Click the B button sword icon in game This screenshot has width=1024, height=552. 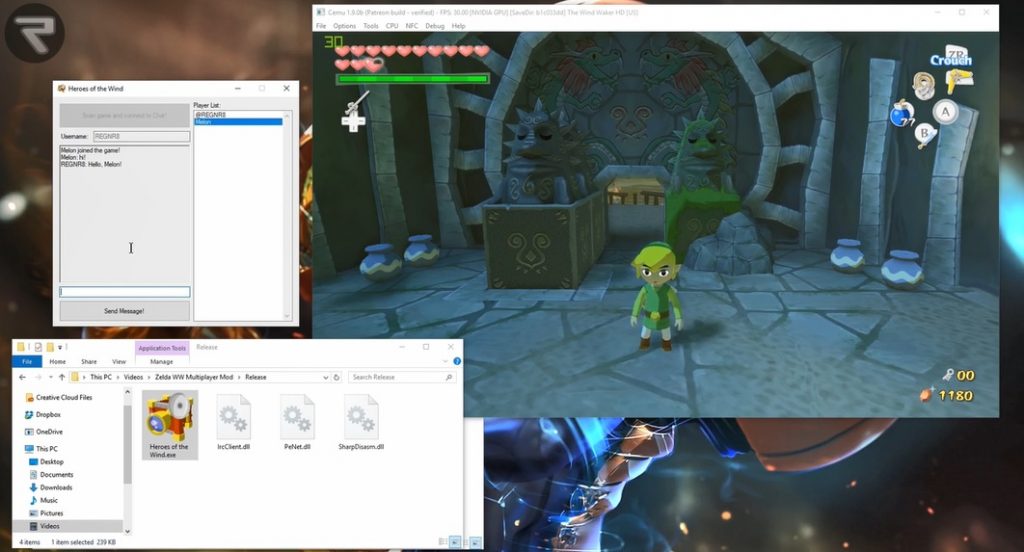[924, 134]
